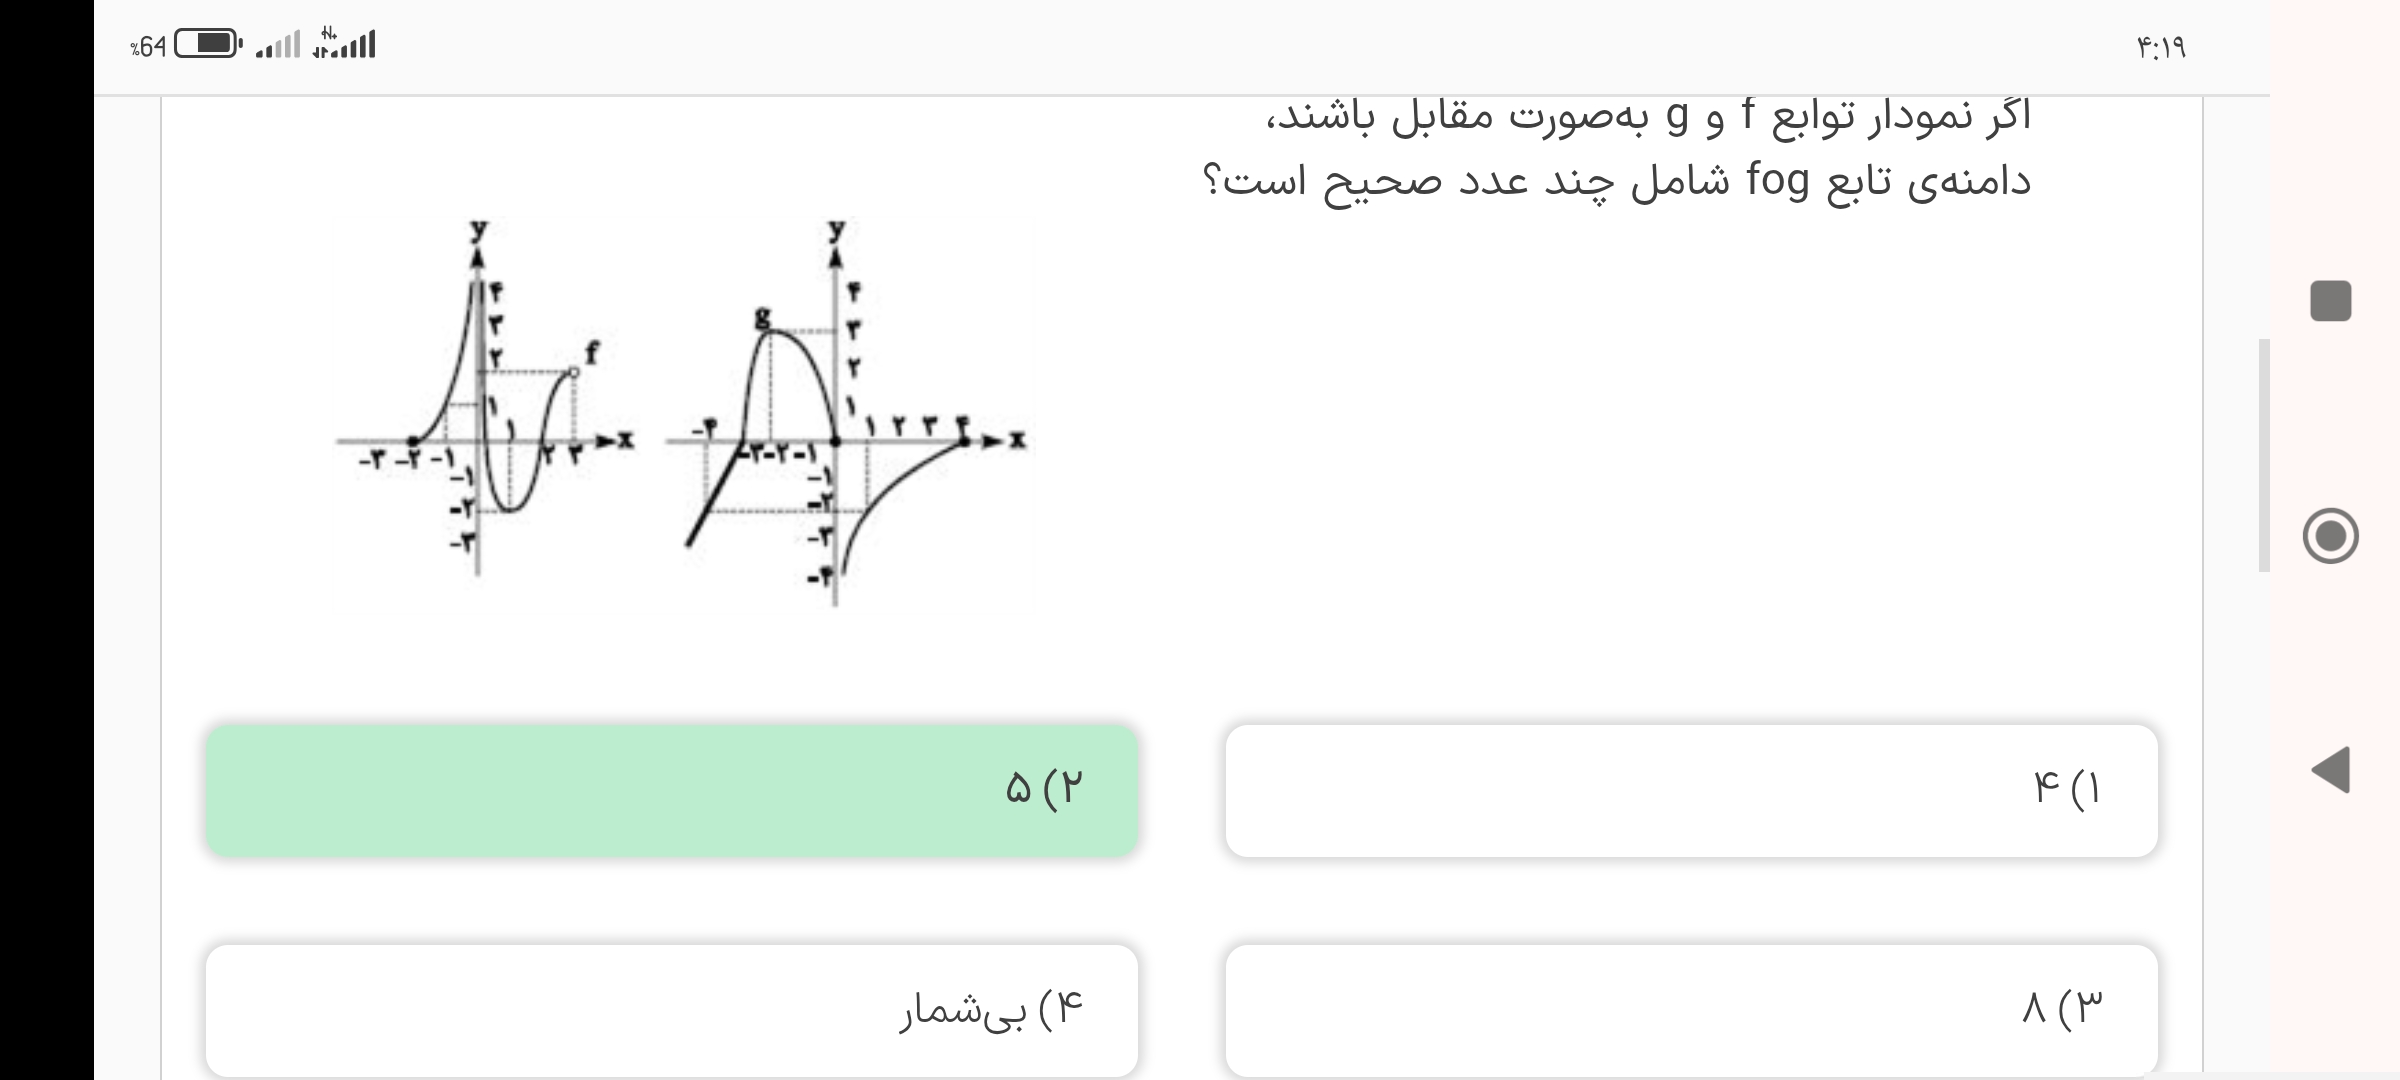Tap the graph of function g
The width and height of the screenshot is (2400, 1080).
point(848,412)
